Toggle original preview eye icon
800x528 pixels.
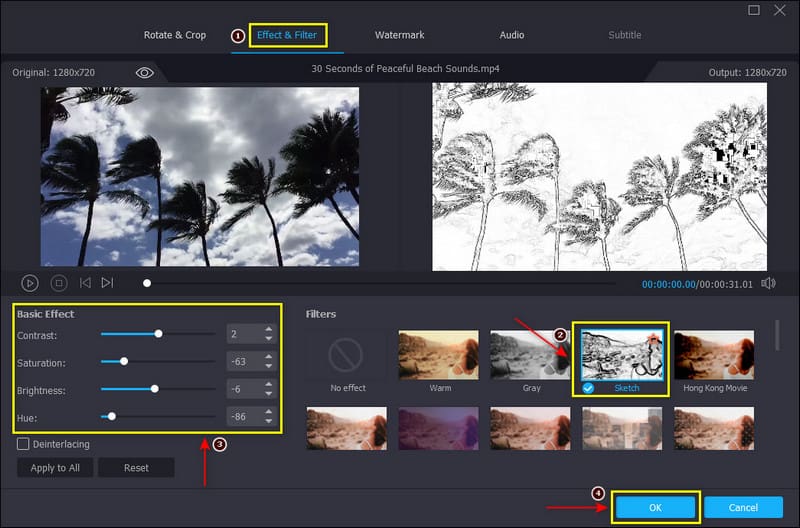click(145, 73)
